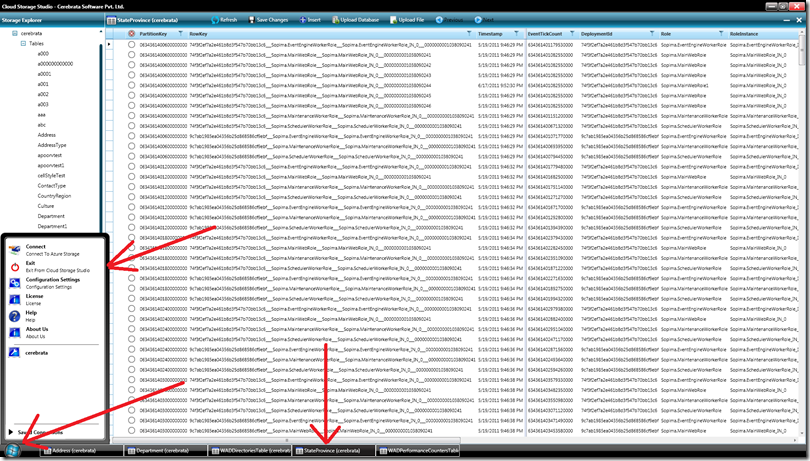Go to Next page arrow icon
Screen dimensions: 810x461
(478, 20)
